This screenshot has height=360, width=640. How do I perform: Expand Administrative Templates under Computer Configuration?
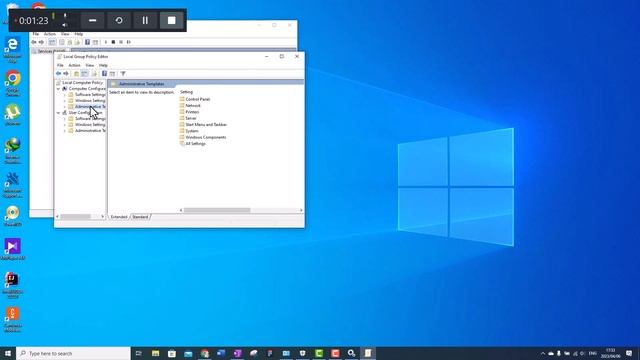click(64, 107)
